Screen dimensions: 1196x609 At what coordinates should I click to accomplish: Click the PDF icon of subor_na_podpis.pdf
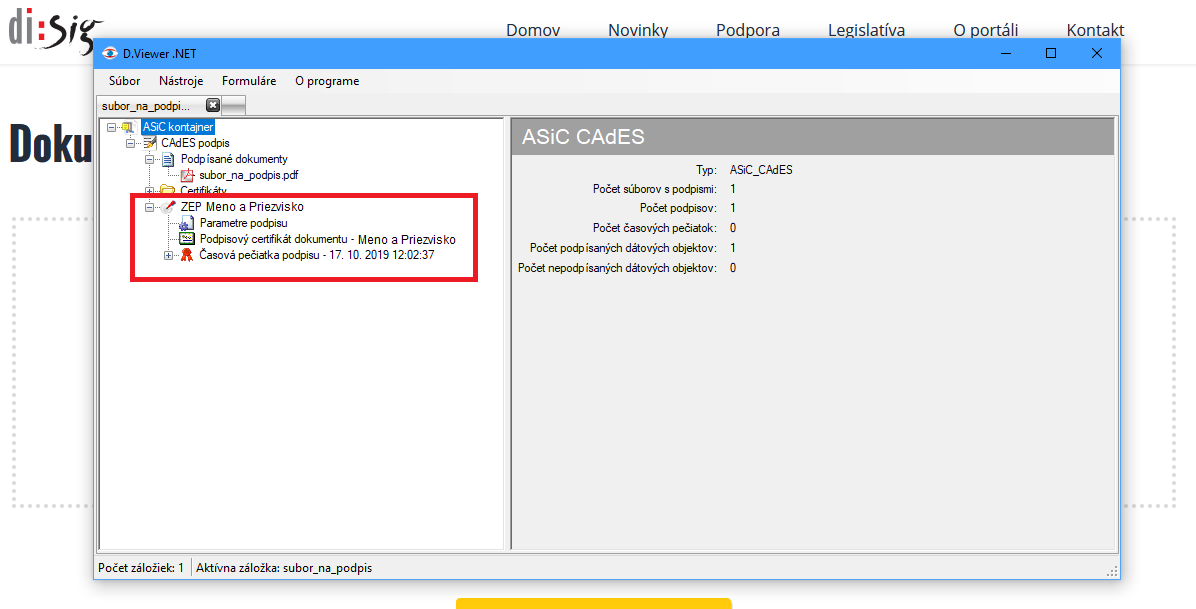point(187,175)
